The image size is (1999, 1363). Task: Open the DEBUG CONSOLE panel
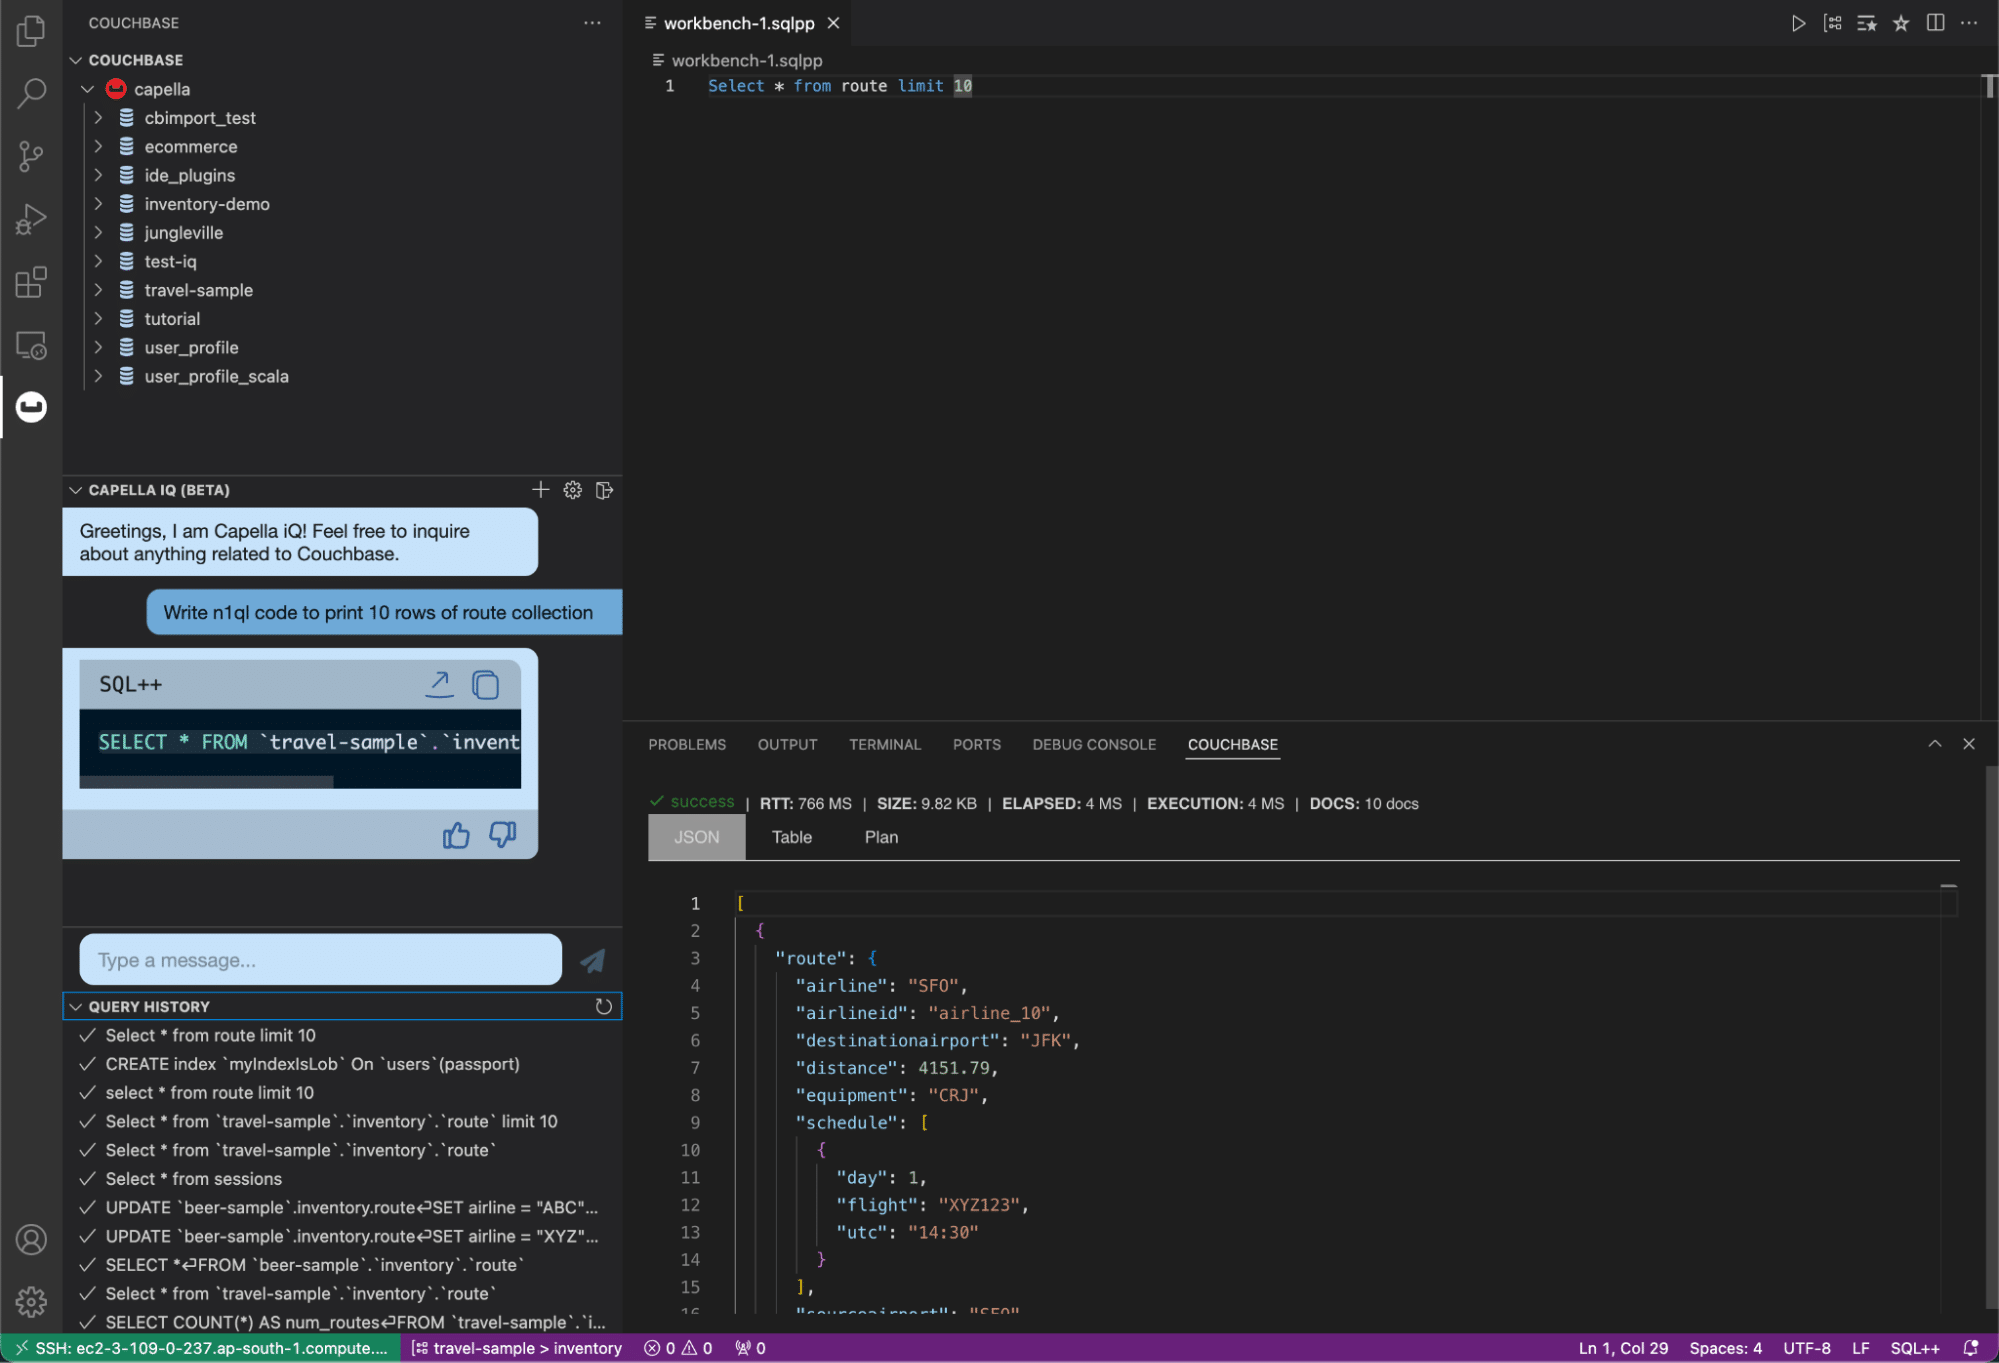[1094, 744]
